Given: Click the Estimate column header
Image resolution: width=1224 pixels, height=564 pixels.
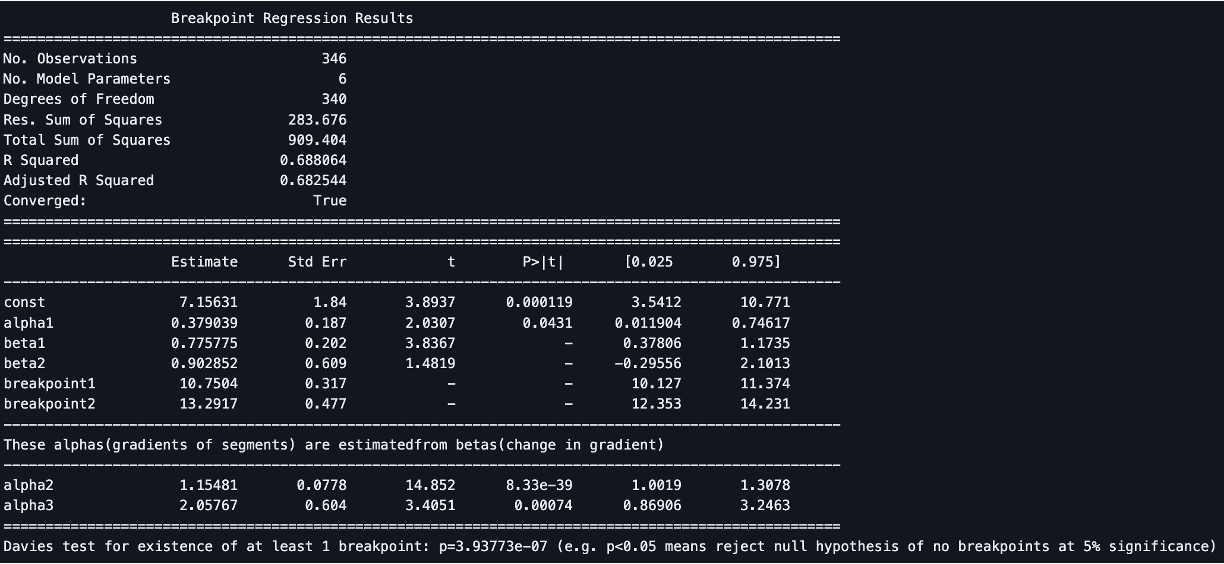Looking at the screenshot, I should click(x=204, y=262).
